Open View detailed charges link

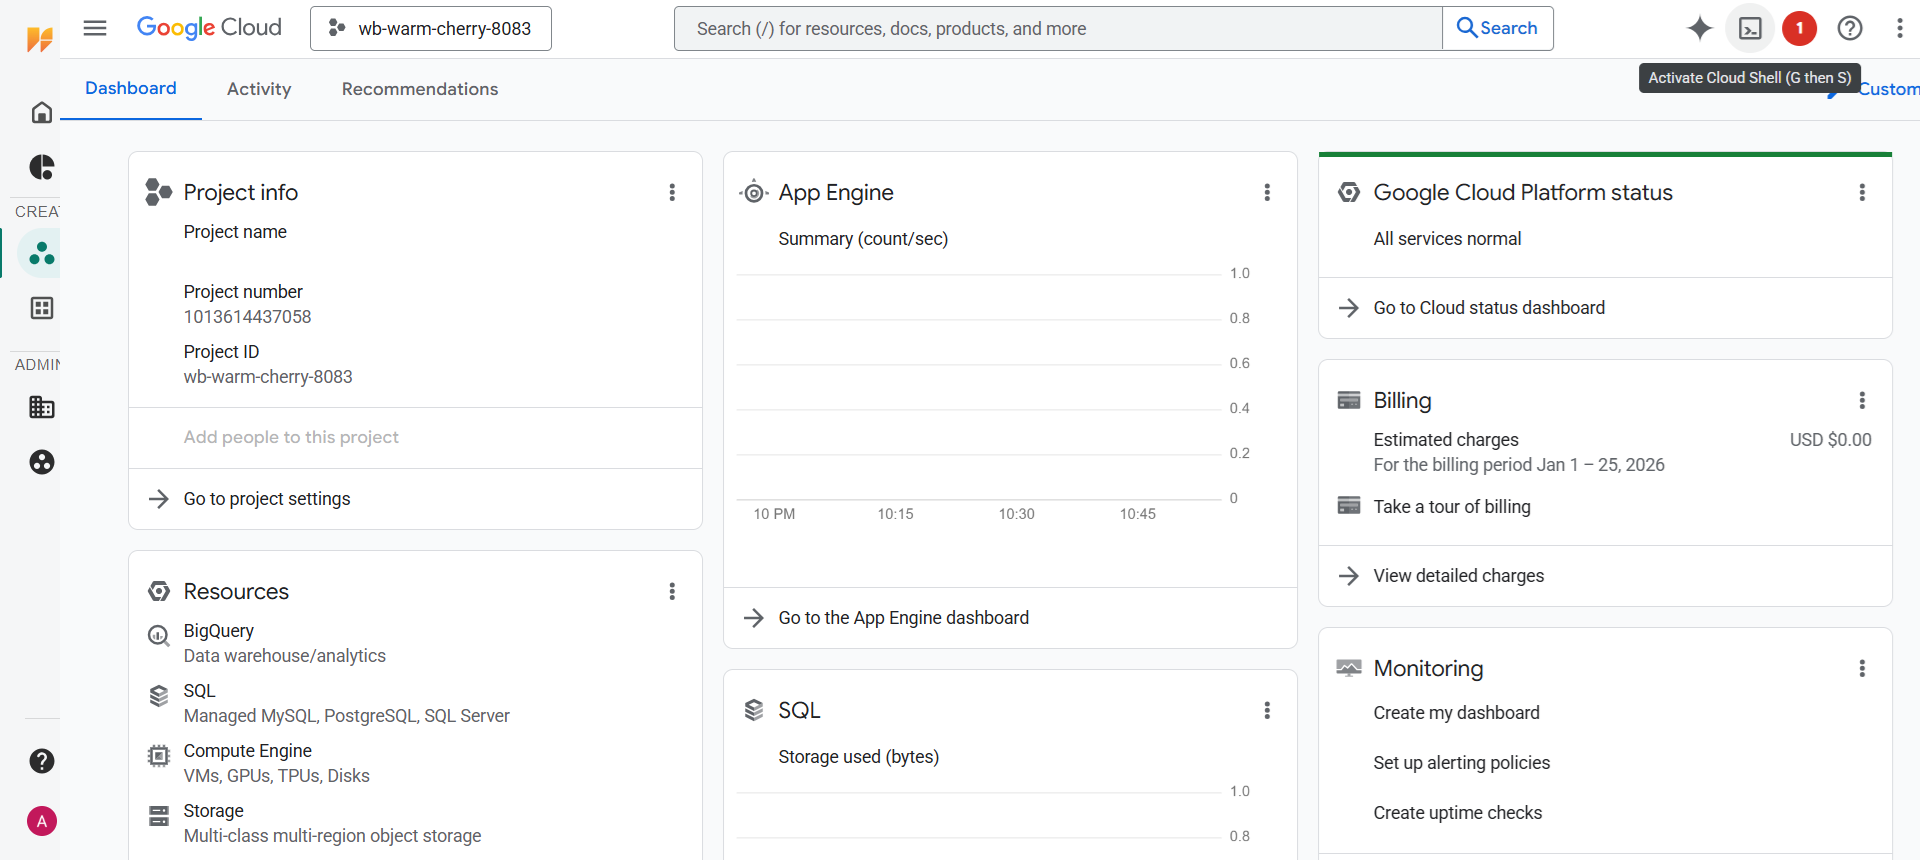[1458, 576]
